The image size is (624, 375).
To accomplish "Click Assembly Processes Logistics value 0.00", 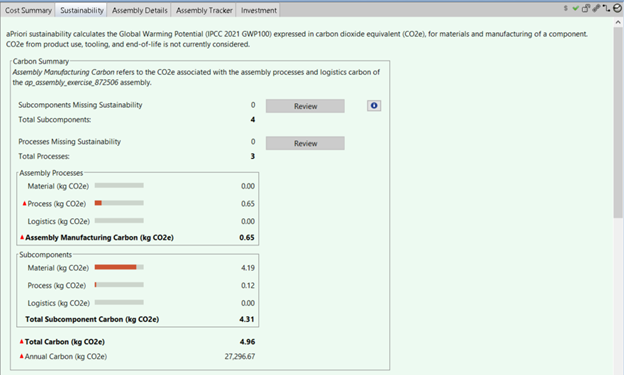I will coord(248,221).
